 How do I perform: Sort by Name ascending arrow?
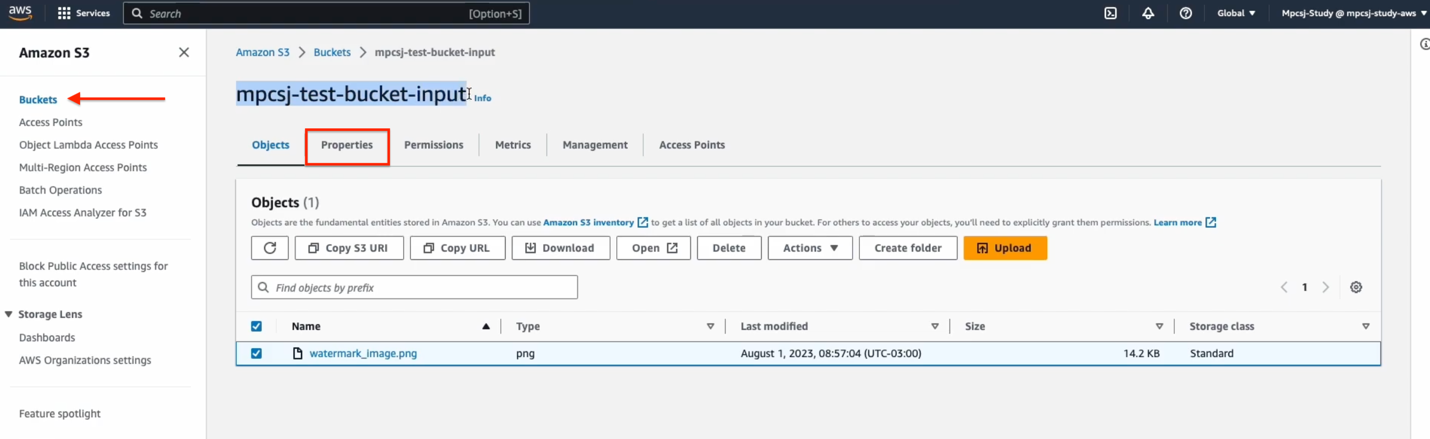tap(486, 326)
